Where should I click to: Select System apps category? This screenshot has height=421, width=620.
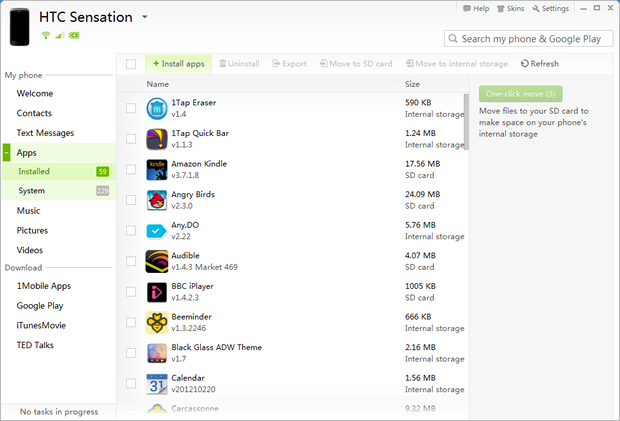(x=31, y=191)
